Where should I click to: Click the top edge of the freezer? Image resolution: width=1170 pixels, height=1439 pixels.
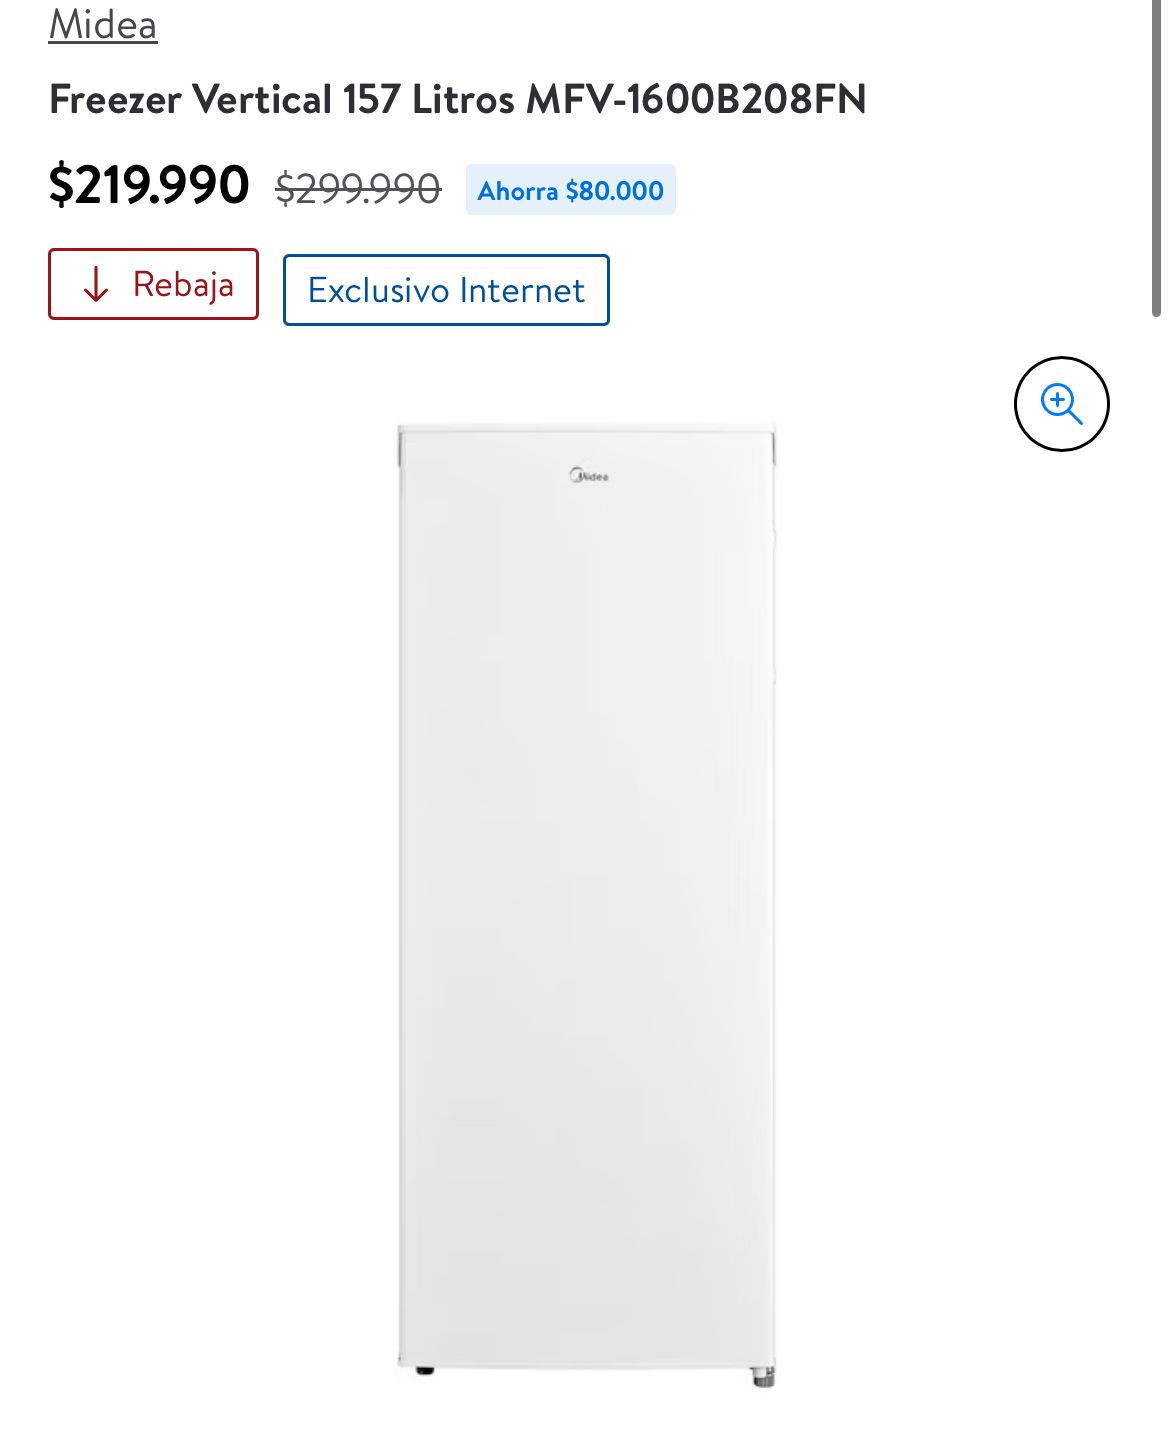tap(587, 430)
